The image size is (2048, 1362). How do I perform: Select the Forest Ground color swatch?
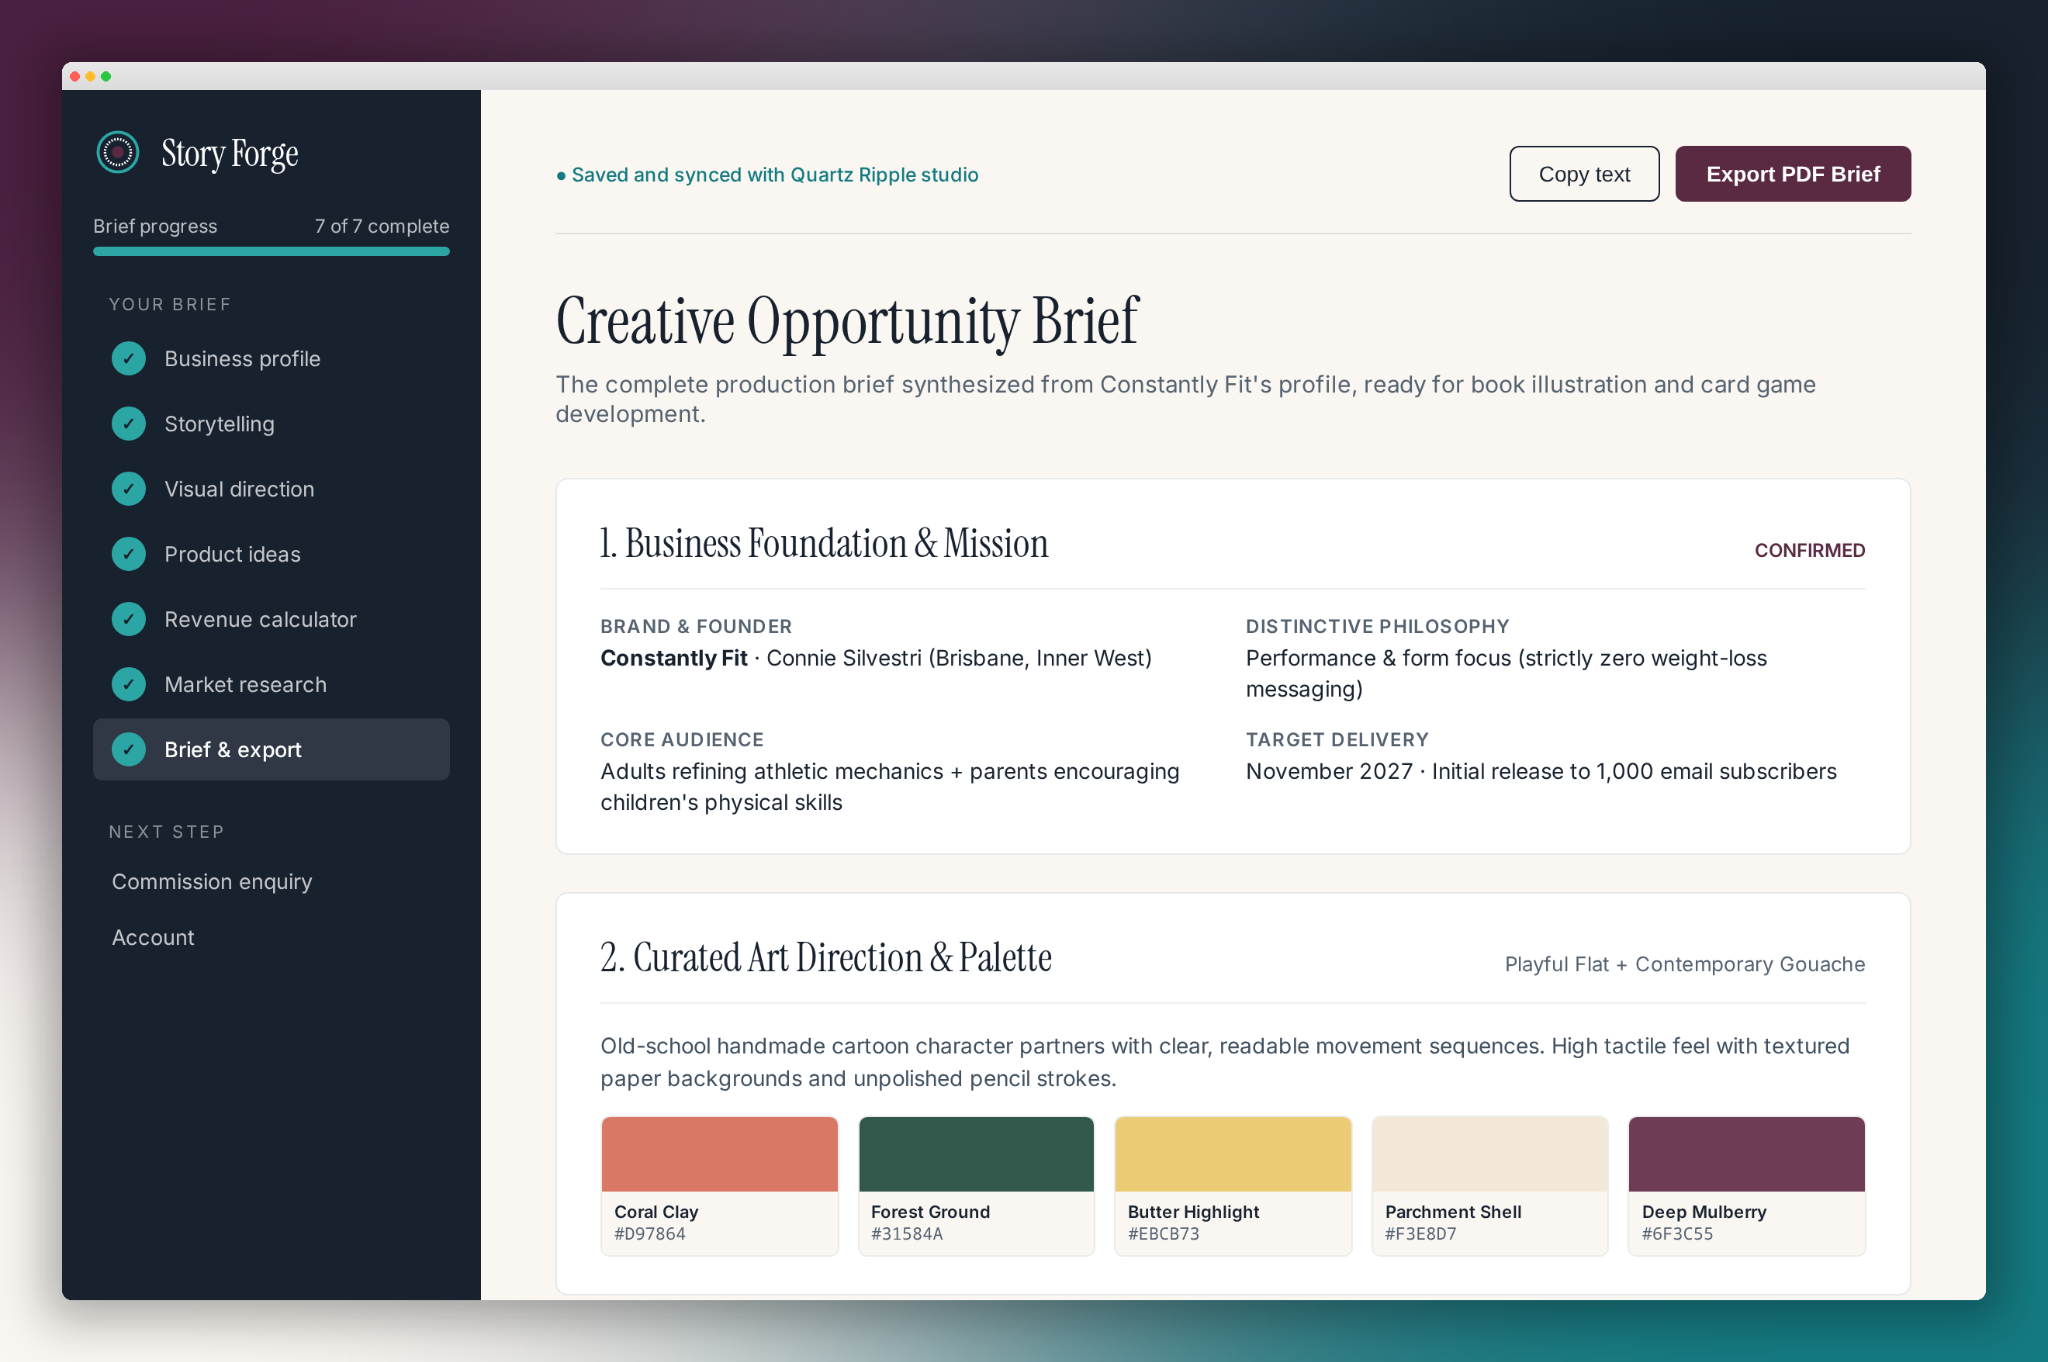click(x=976, y=1186)
